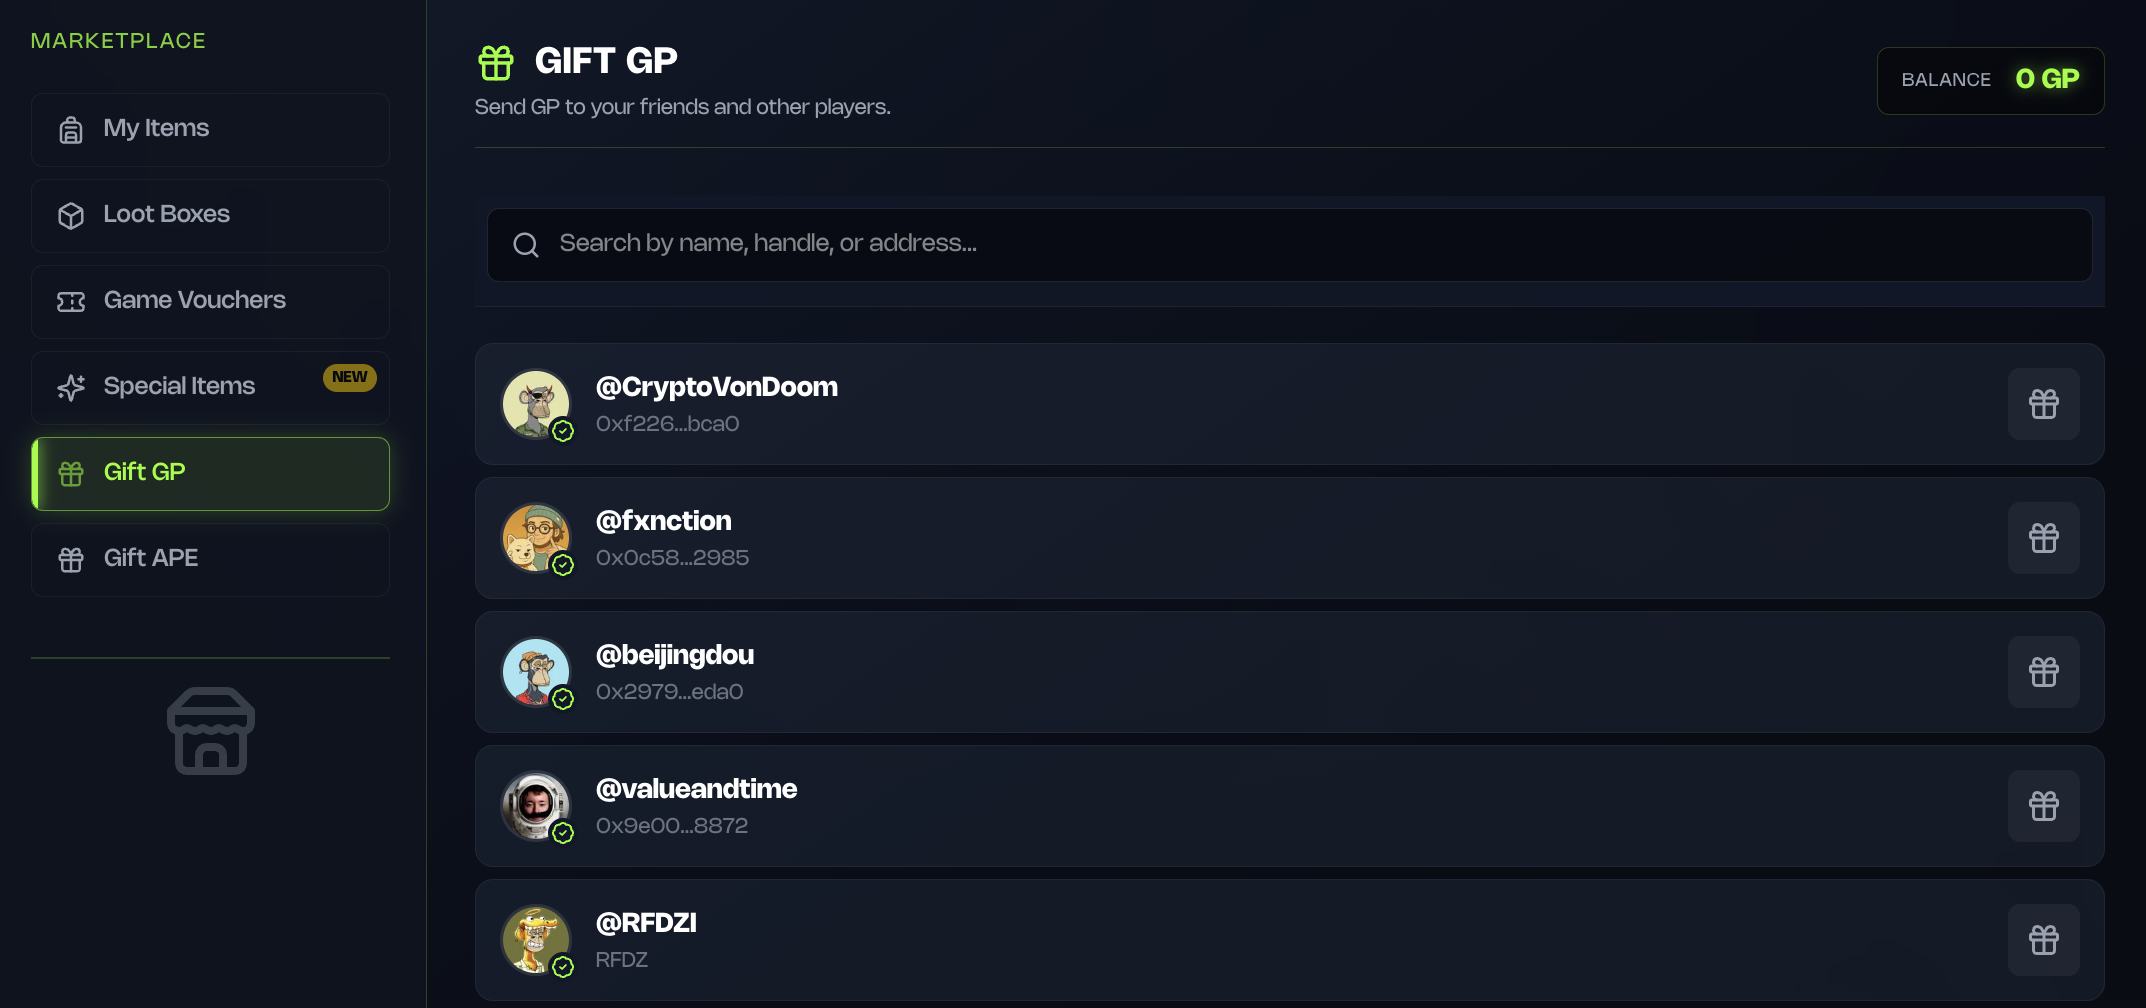Click gift icon in @valueandtime row

(x=2043, y=806)
